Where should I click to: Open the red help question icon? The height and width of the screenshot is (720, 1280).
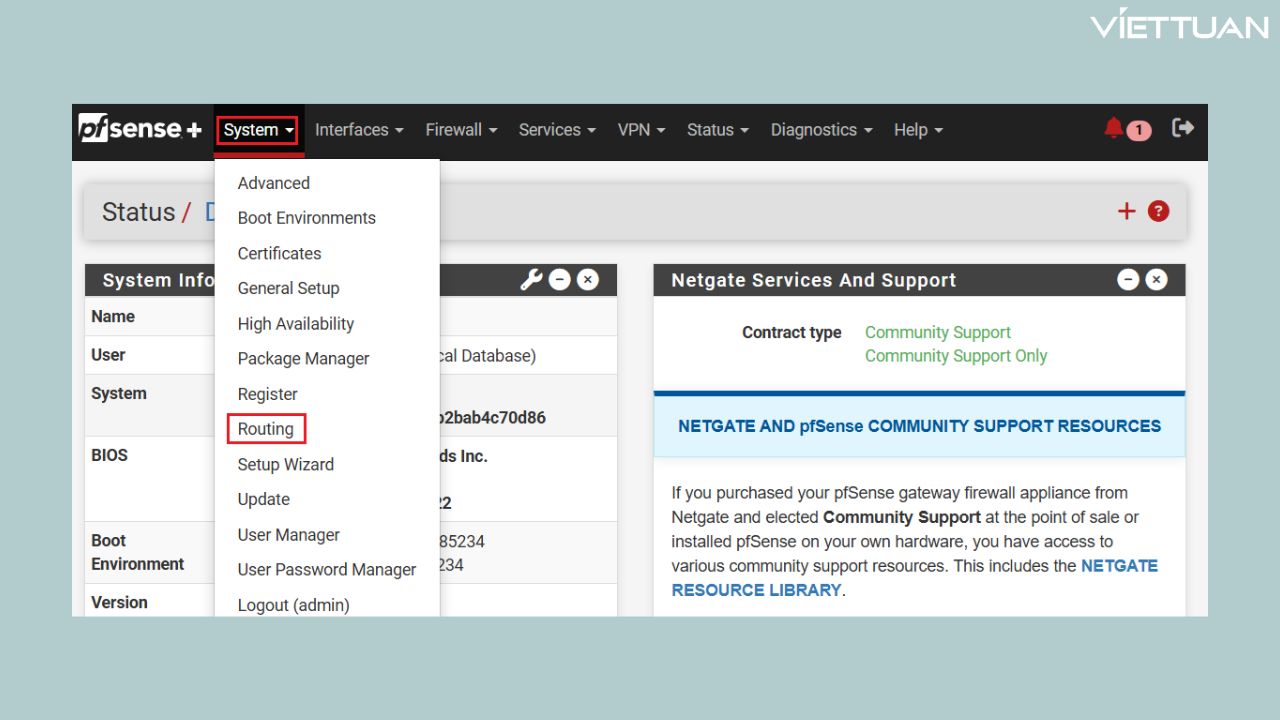[x=1158, y=211]
